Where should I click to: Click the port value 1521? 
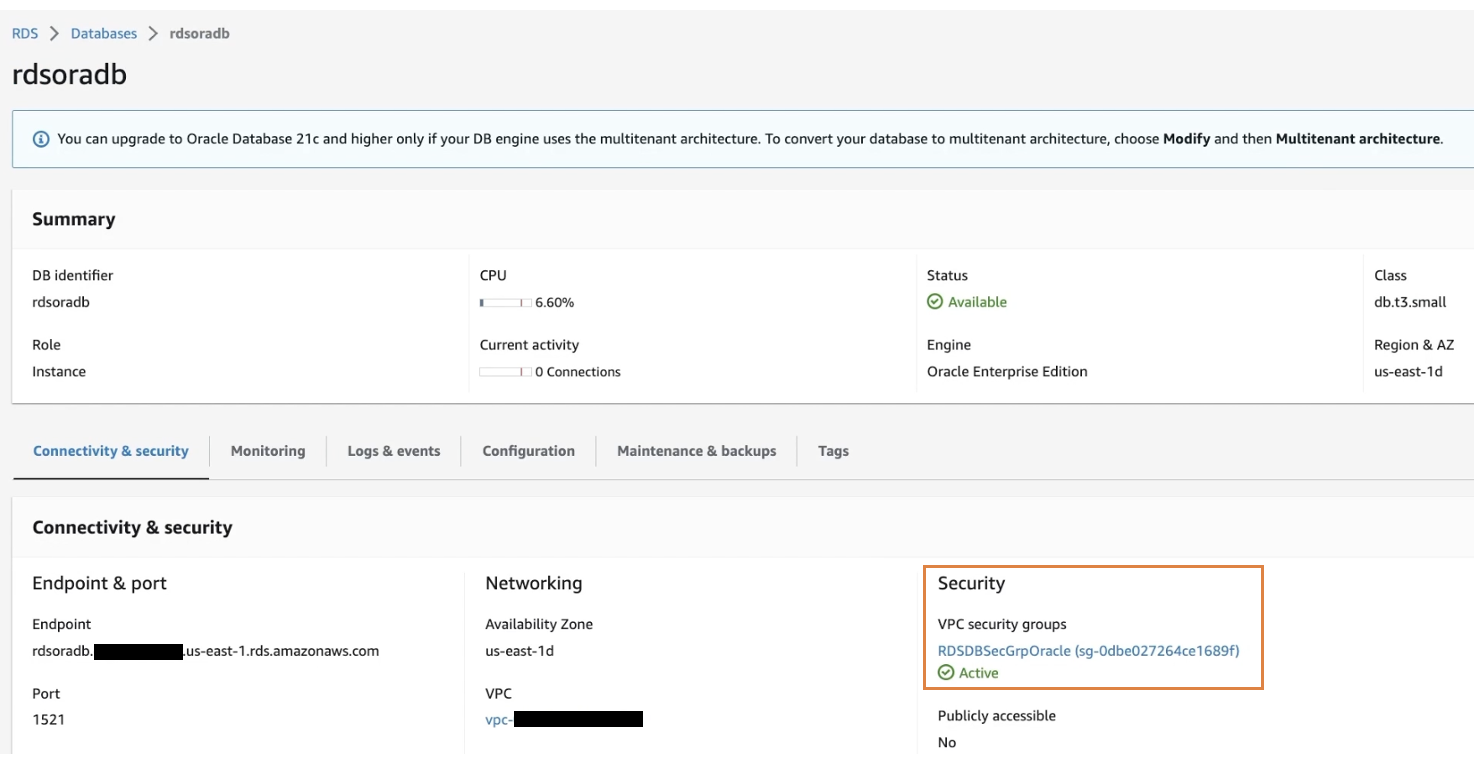pos(48,719)
